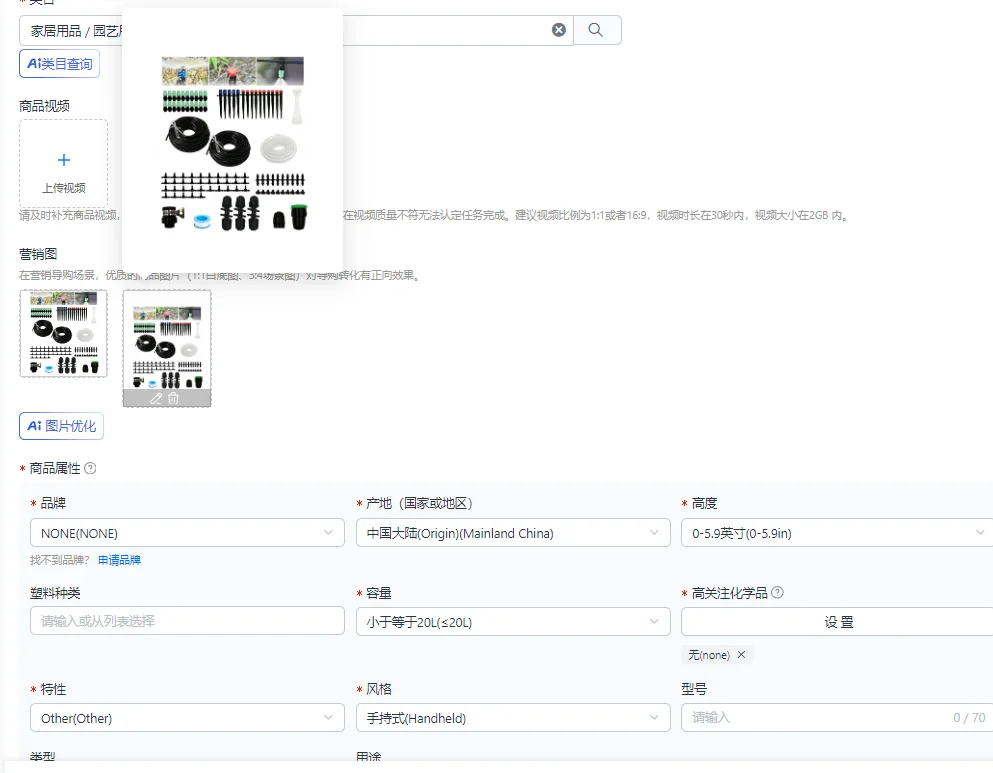Click the 高关注化学品 field label
This screenshot has height=773, width=993.
click(x=730, y=593)
